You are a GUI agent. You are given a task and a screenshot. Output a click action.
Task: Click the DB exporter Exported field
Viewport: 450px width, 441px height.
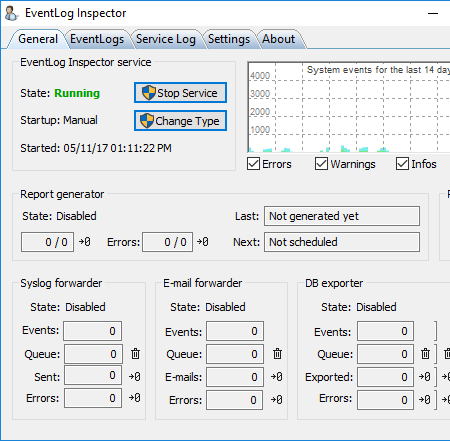[386, 377]
